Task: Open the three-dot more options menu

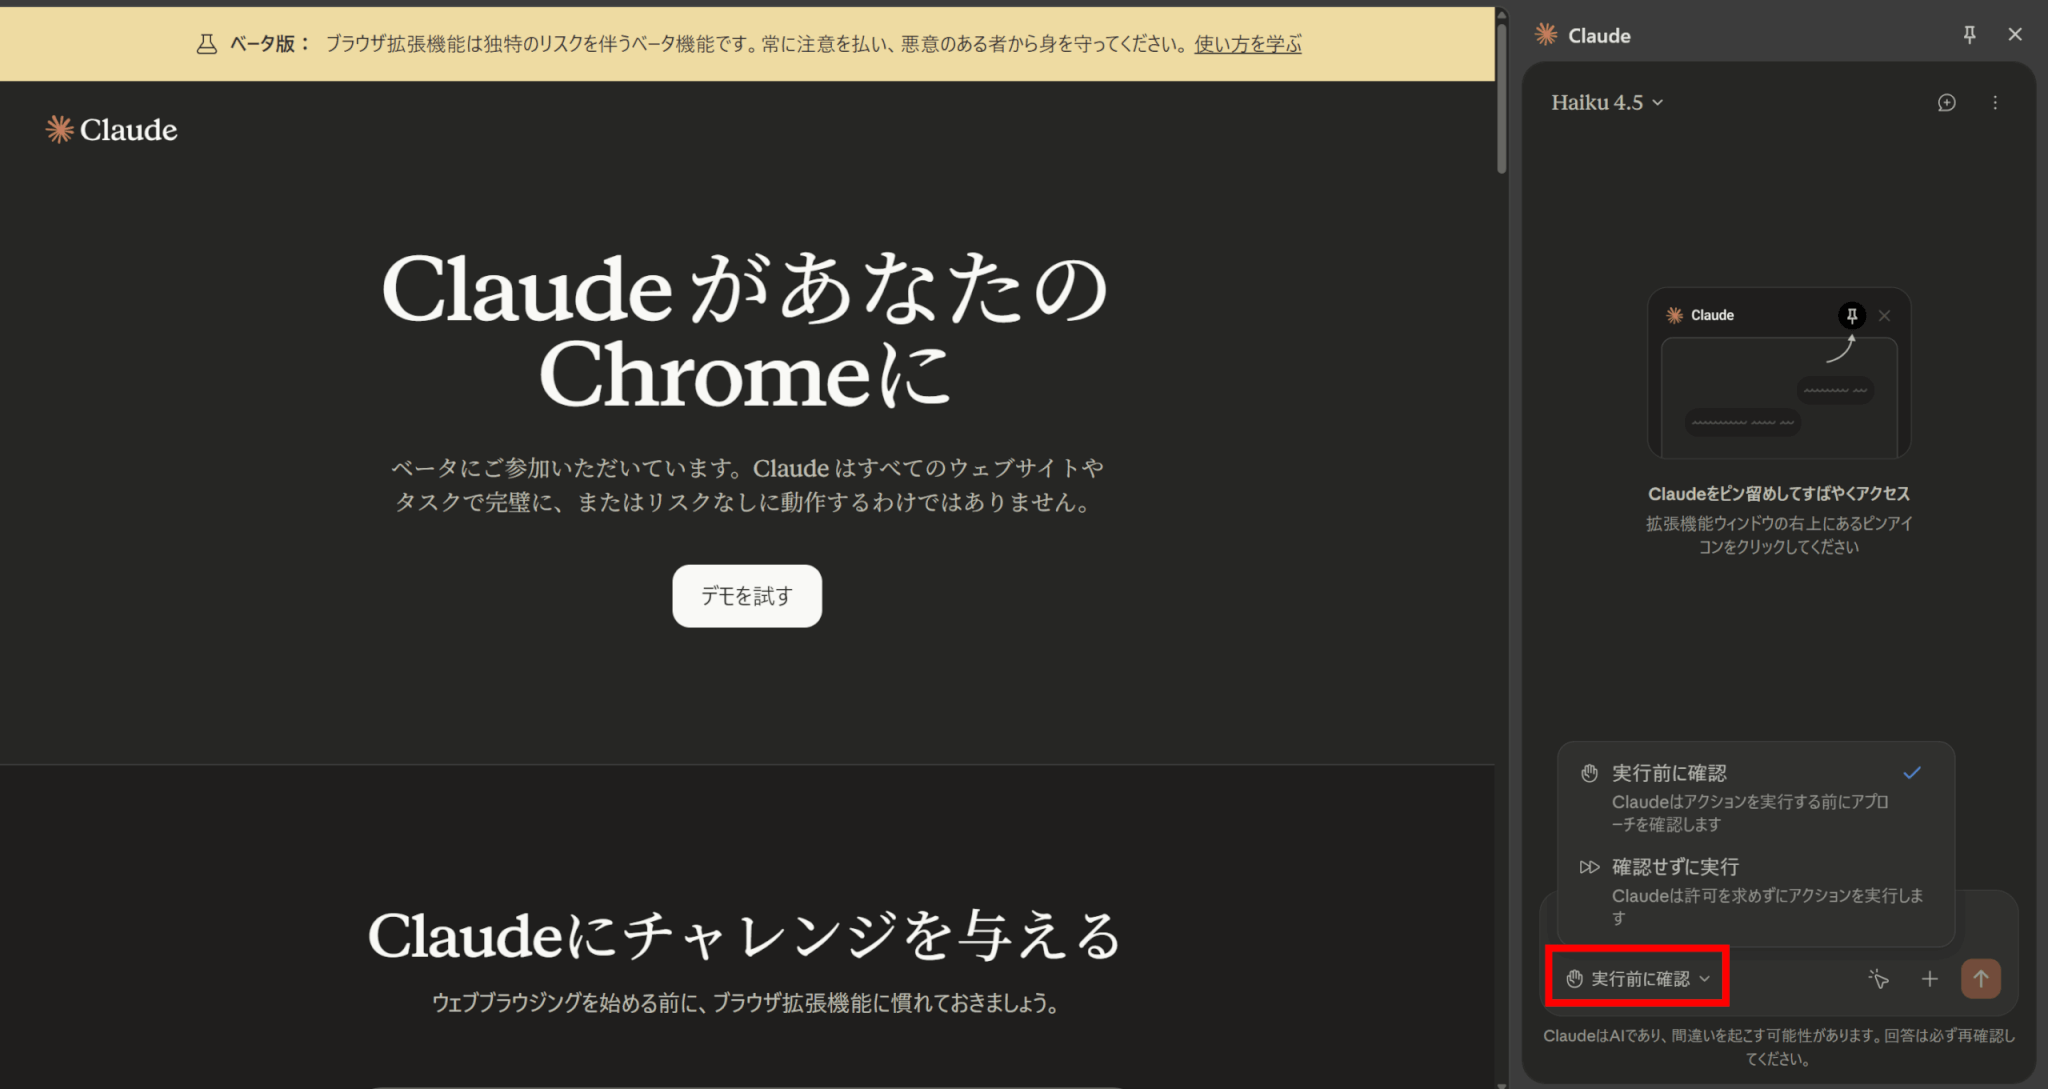Action: (x=1995, y=103)
